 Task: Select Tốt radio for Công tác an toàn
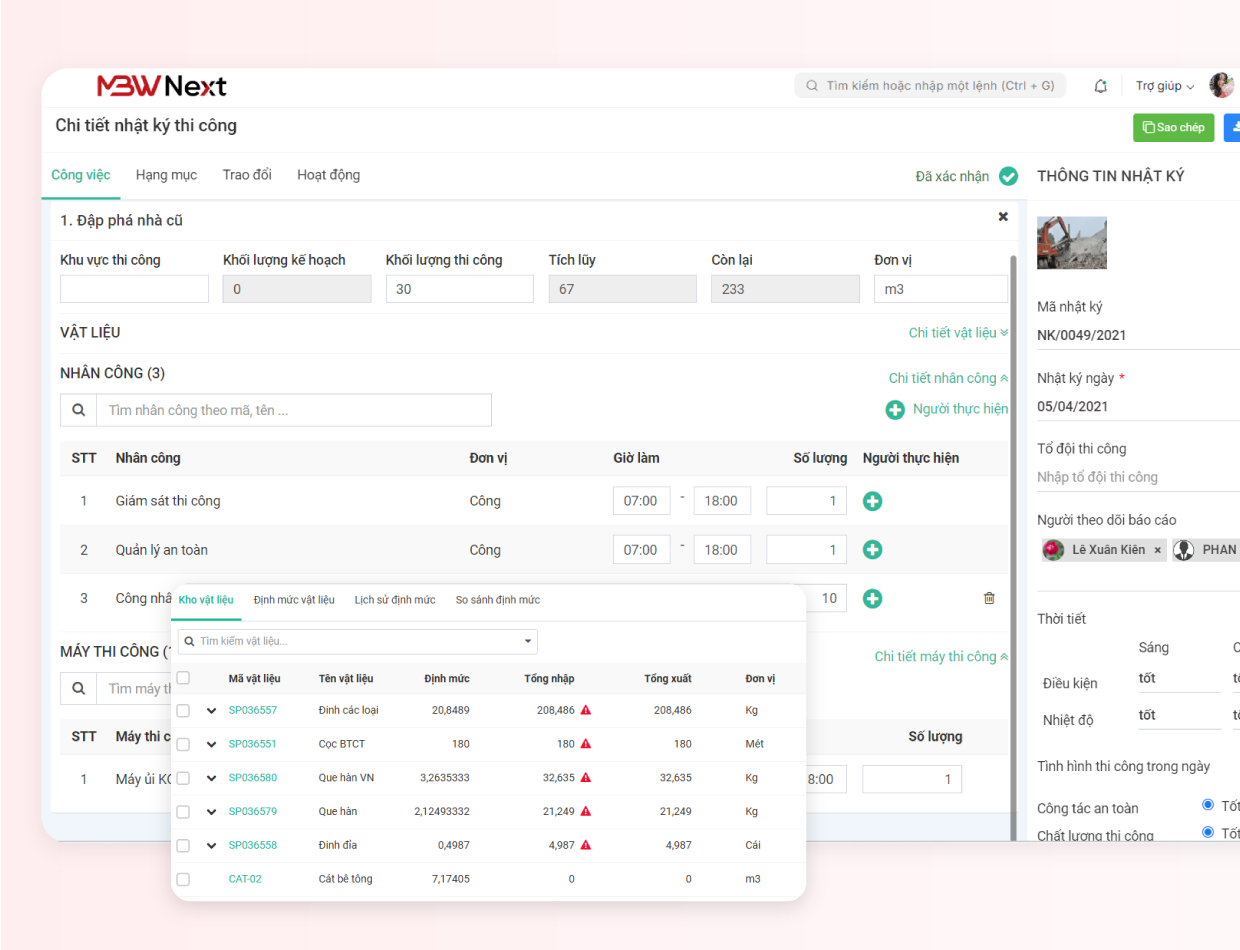coord(1208,805)
